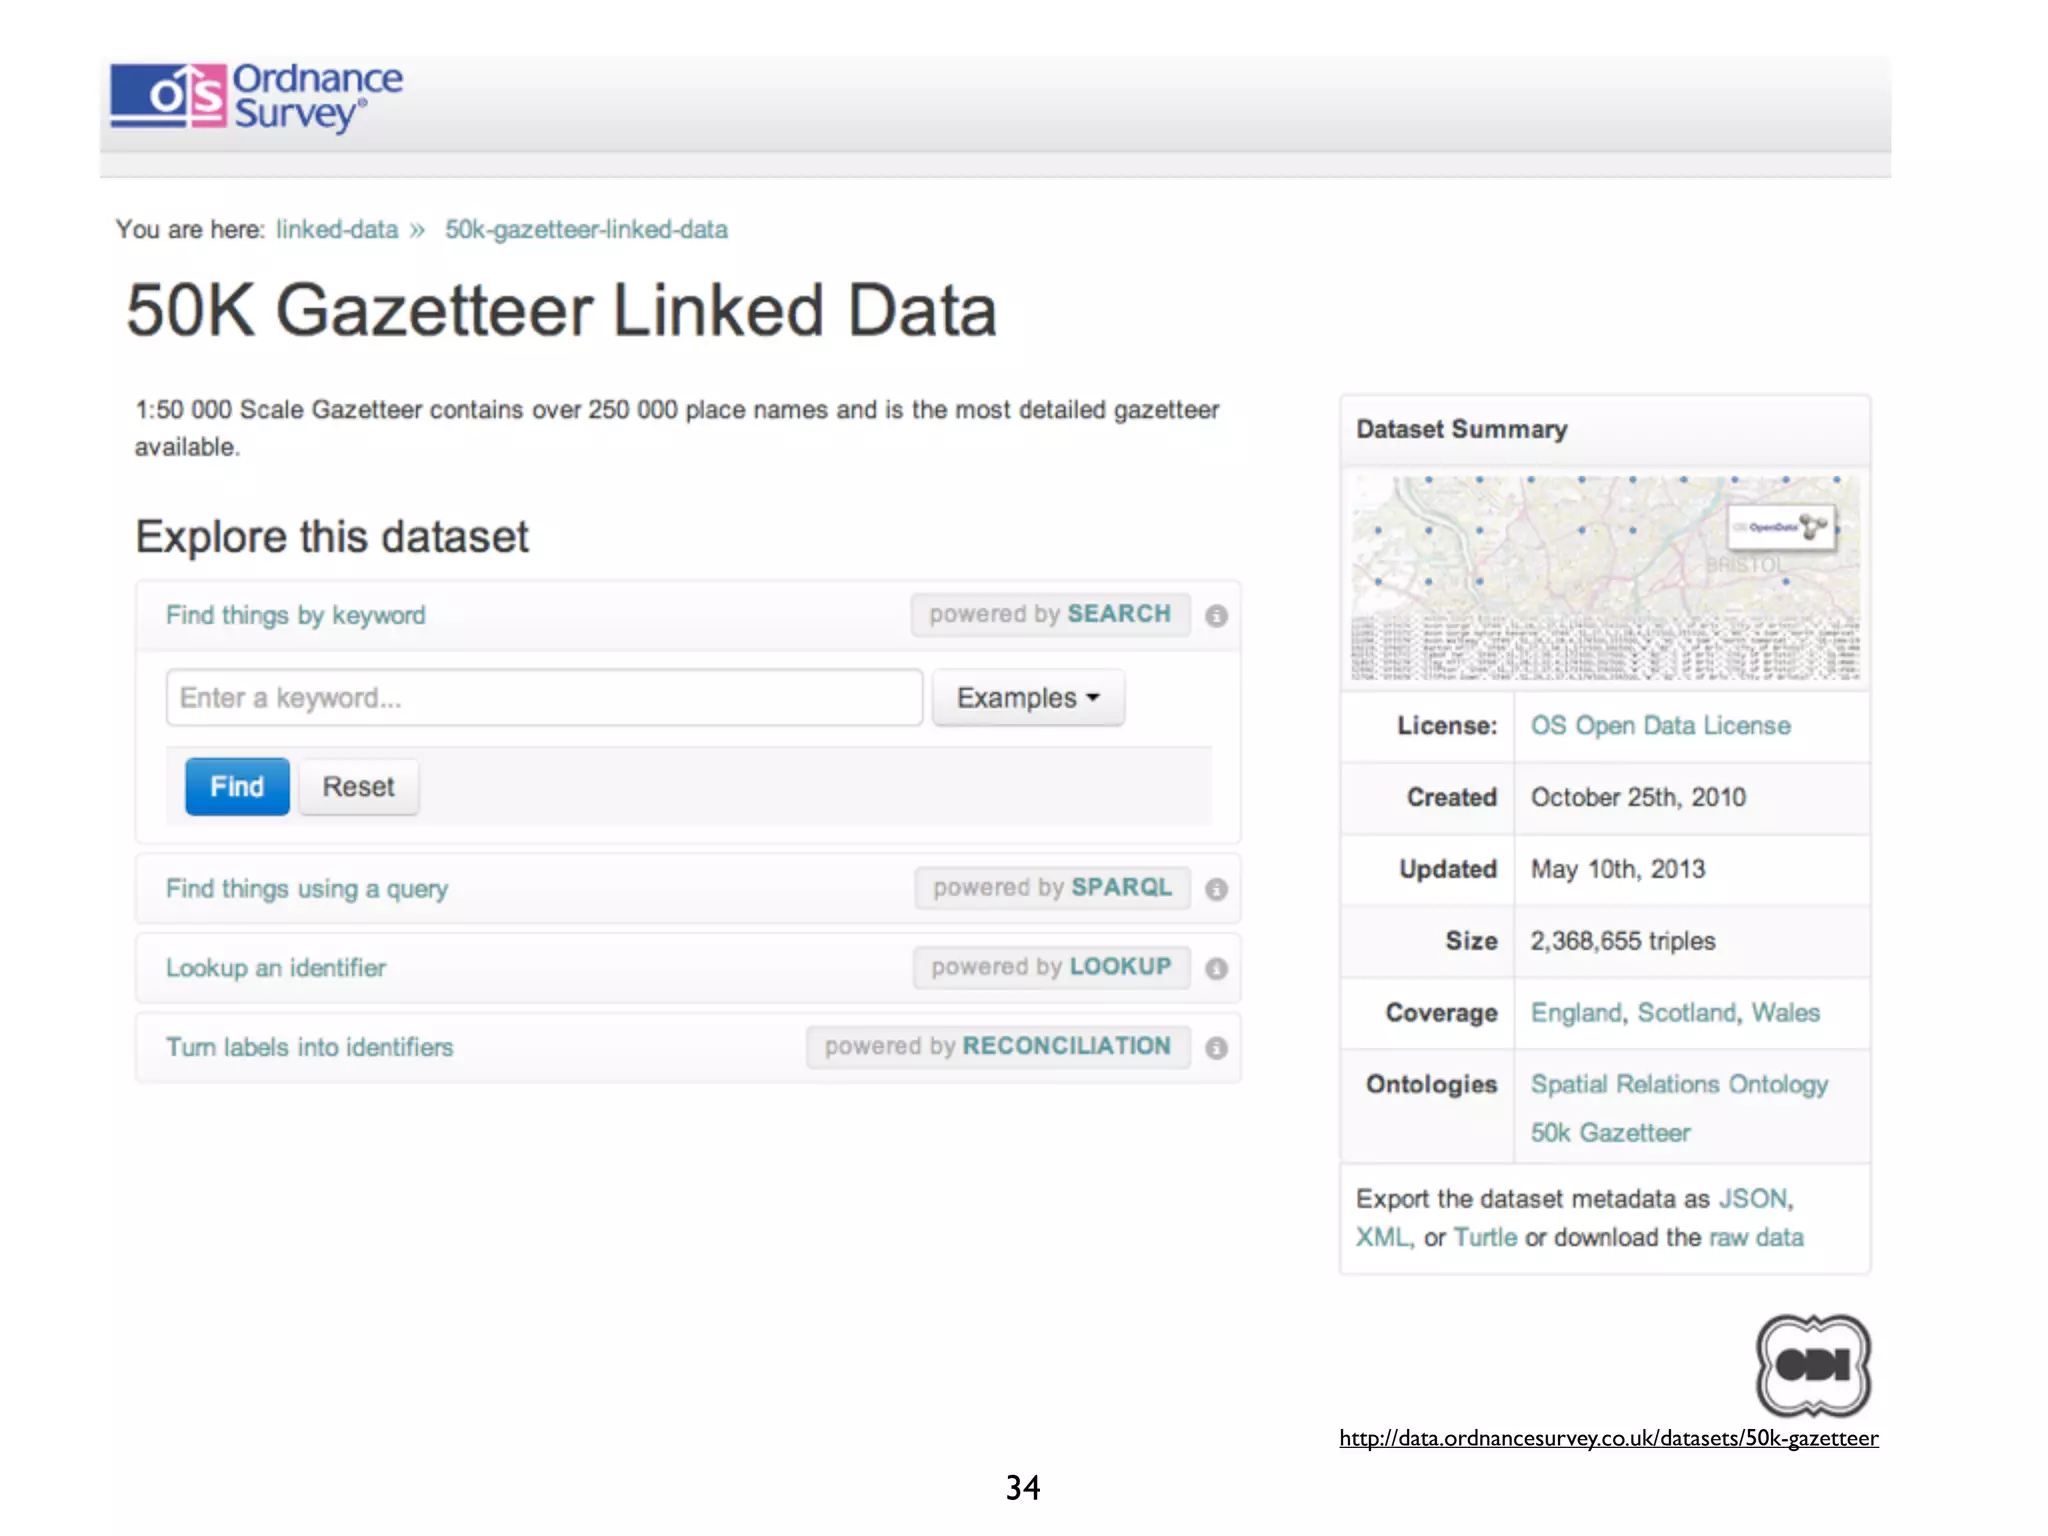This screenshot has width=2048, height=1536.
Task: Click the blue Find button
Action: 237,787
